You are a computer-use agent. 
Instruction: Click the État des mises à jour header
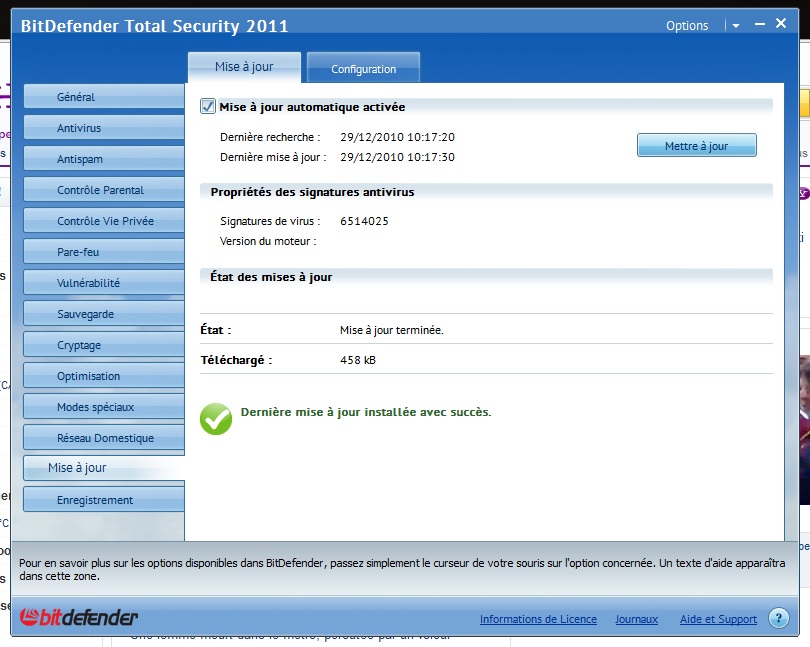pos(271,277)
